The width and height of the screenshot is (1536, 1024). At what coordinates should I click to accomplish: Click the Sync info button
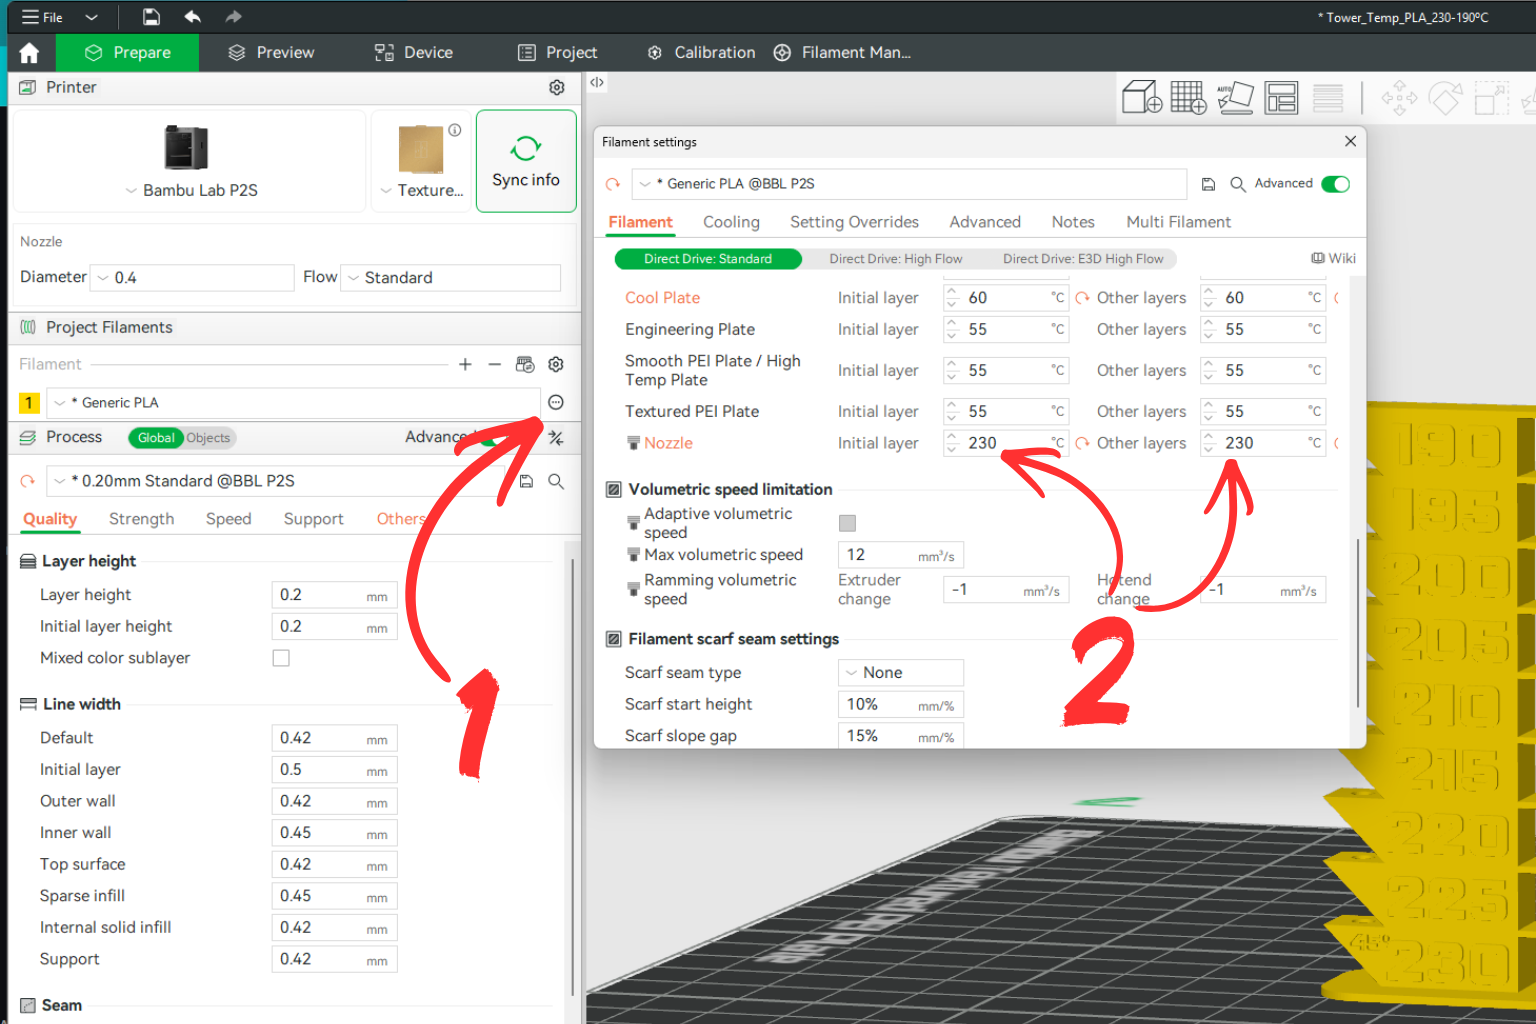pos(526,161)
